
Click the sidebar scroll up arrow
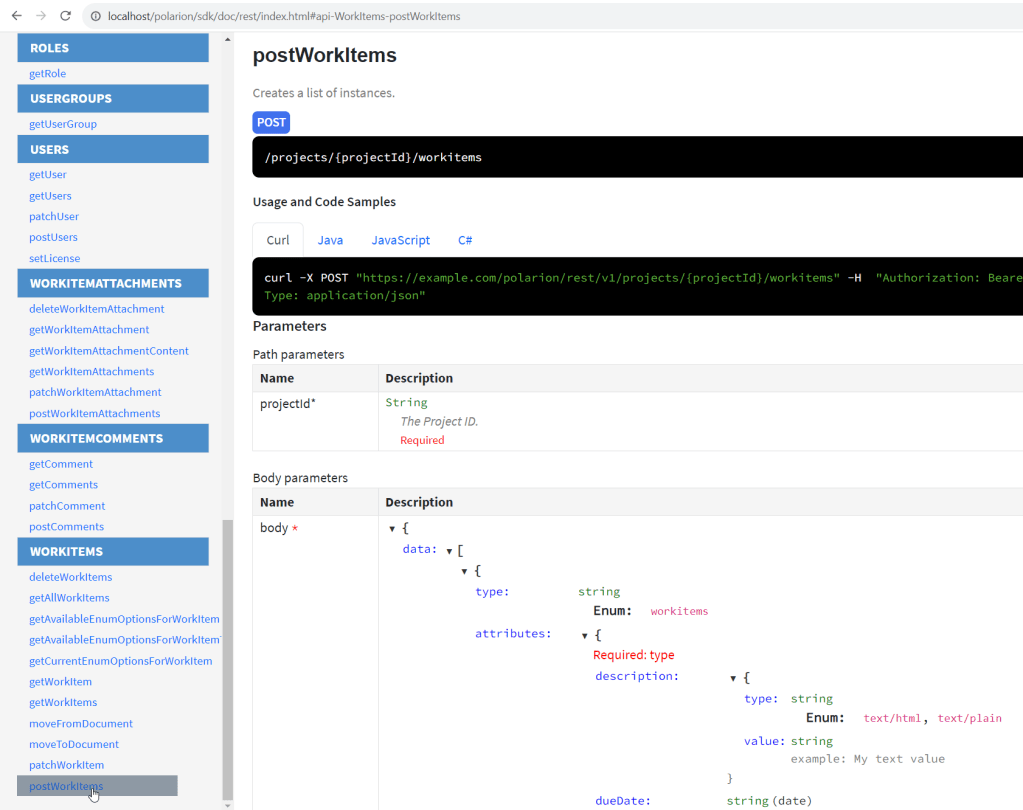[227, 41]
